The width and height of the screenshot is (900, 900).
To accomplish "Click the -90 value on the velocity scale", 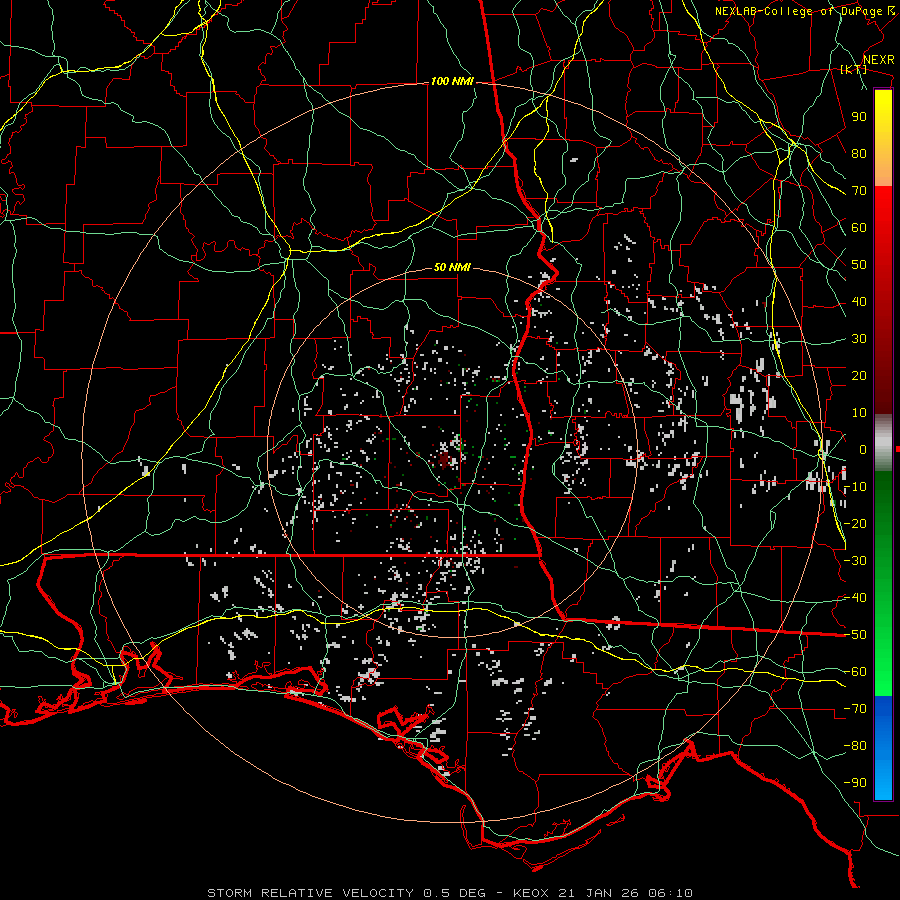I will (855, 783).
